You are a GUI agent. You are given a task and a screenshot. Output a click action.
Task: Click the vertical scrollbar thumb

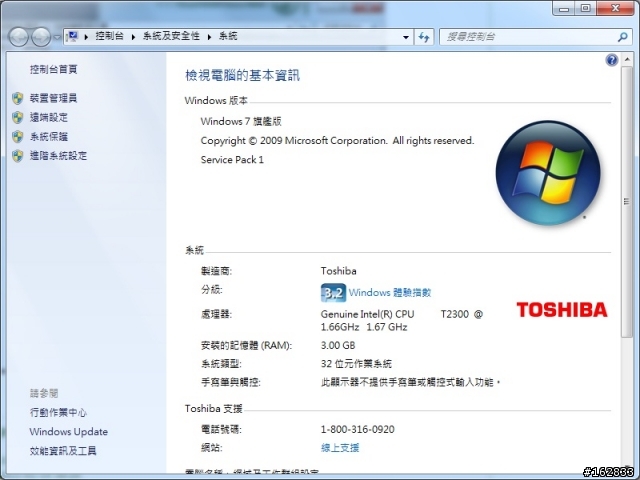(x=627, y=202)
